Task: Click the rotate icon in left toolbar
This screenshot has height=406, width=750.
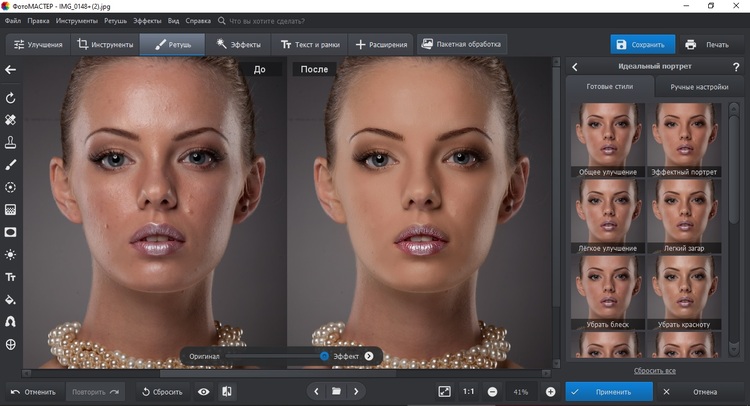Action: [x=11, y=98]
